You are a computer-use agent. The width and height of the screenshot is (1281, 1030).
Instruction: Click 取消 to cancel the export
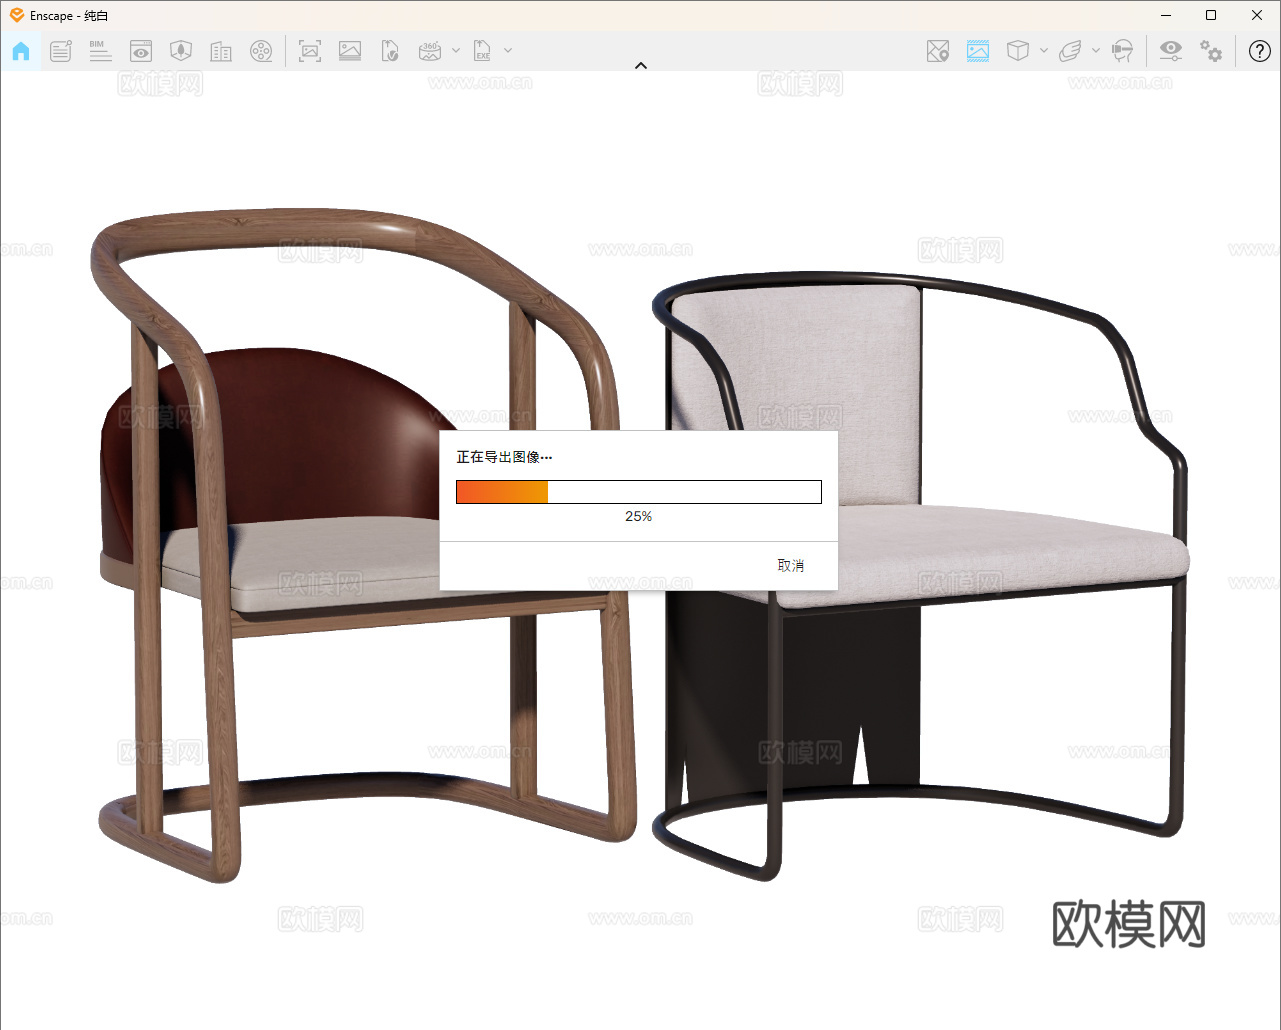coord(791,566)
